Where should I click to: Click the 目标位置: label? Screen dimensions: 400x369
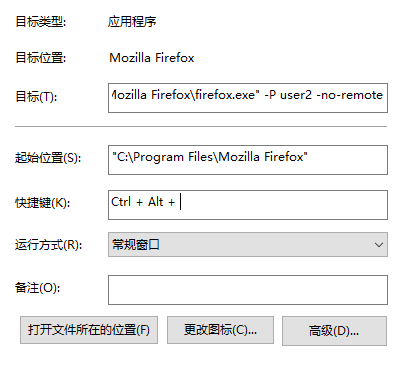point(41,58)
